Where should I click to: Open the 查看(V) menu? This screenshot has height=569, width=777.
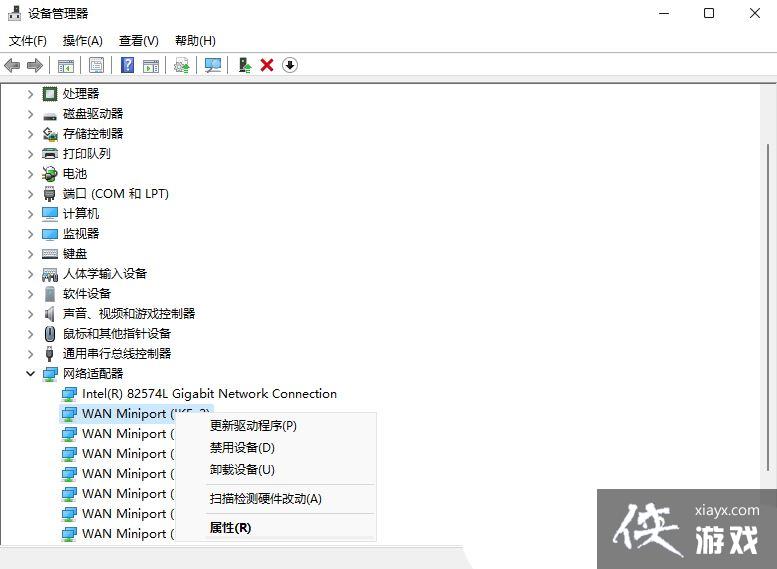(139, 41)
